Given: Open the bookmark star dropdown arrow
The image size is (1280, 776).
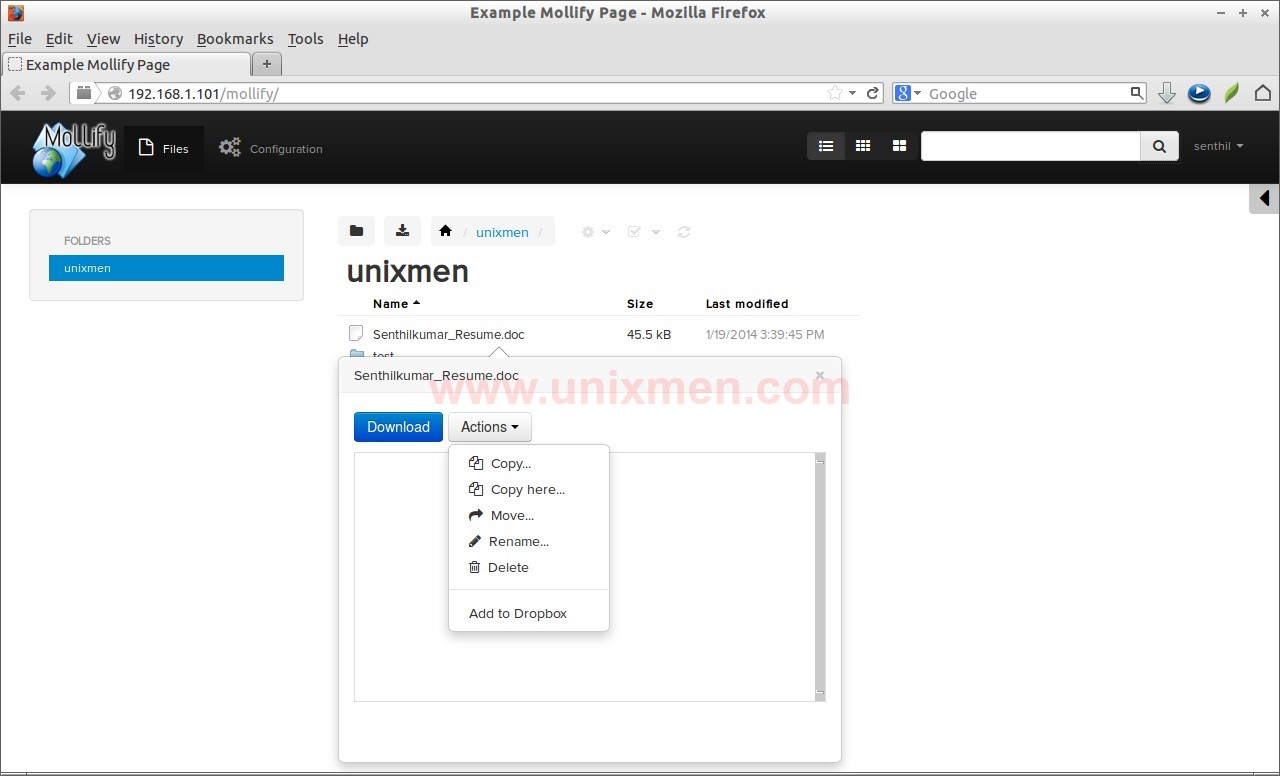Looking at the screenshot, I should [852, 93].
